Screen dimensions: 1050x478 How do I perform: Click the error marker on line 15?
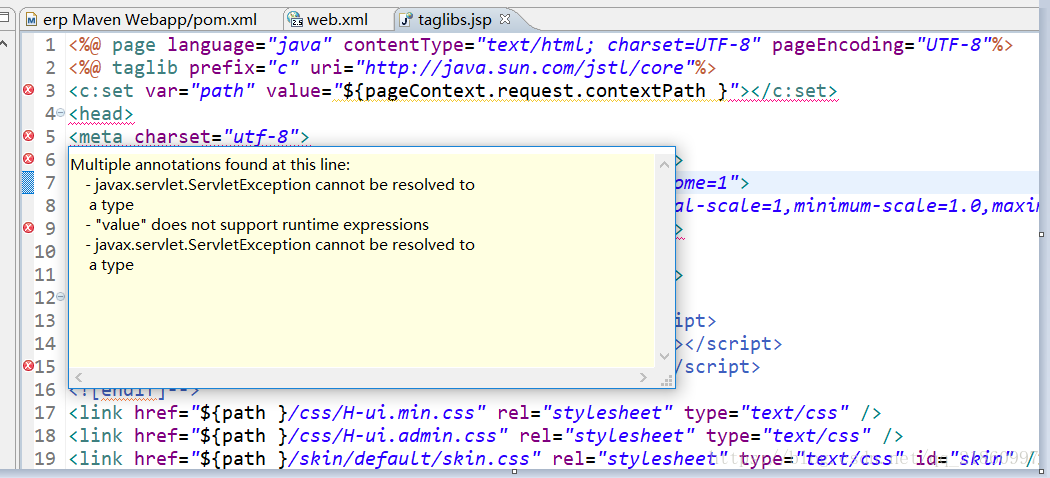pyautogui.click(x=28, y=366)
